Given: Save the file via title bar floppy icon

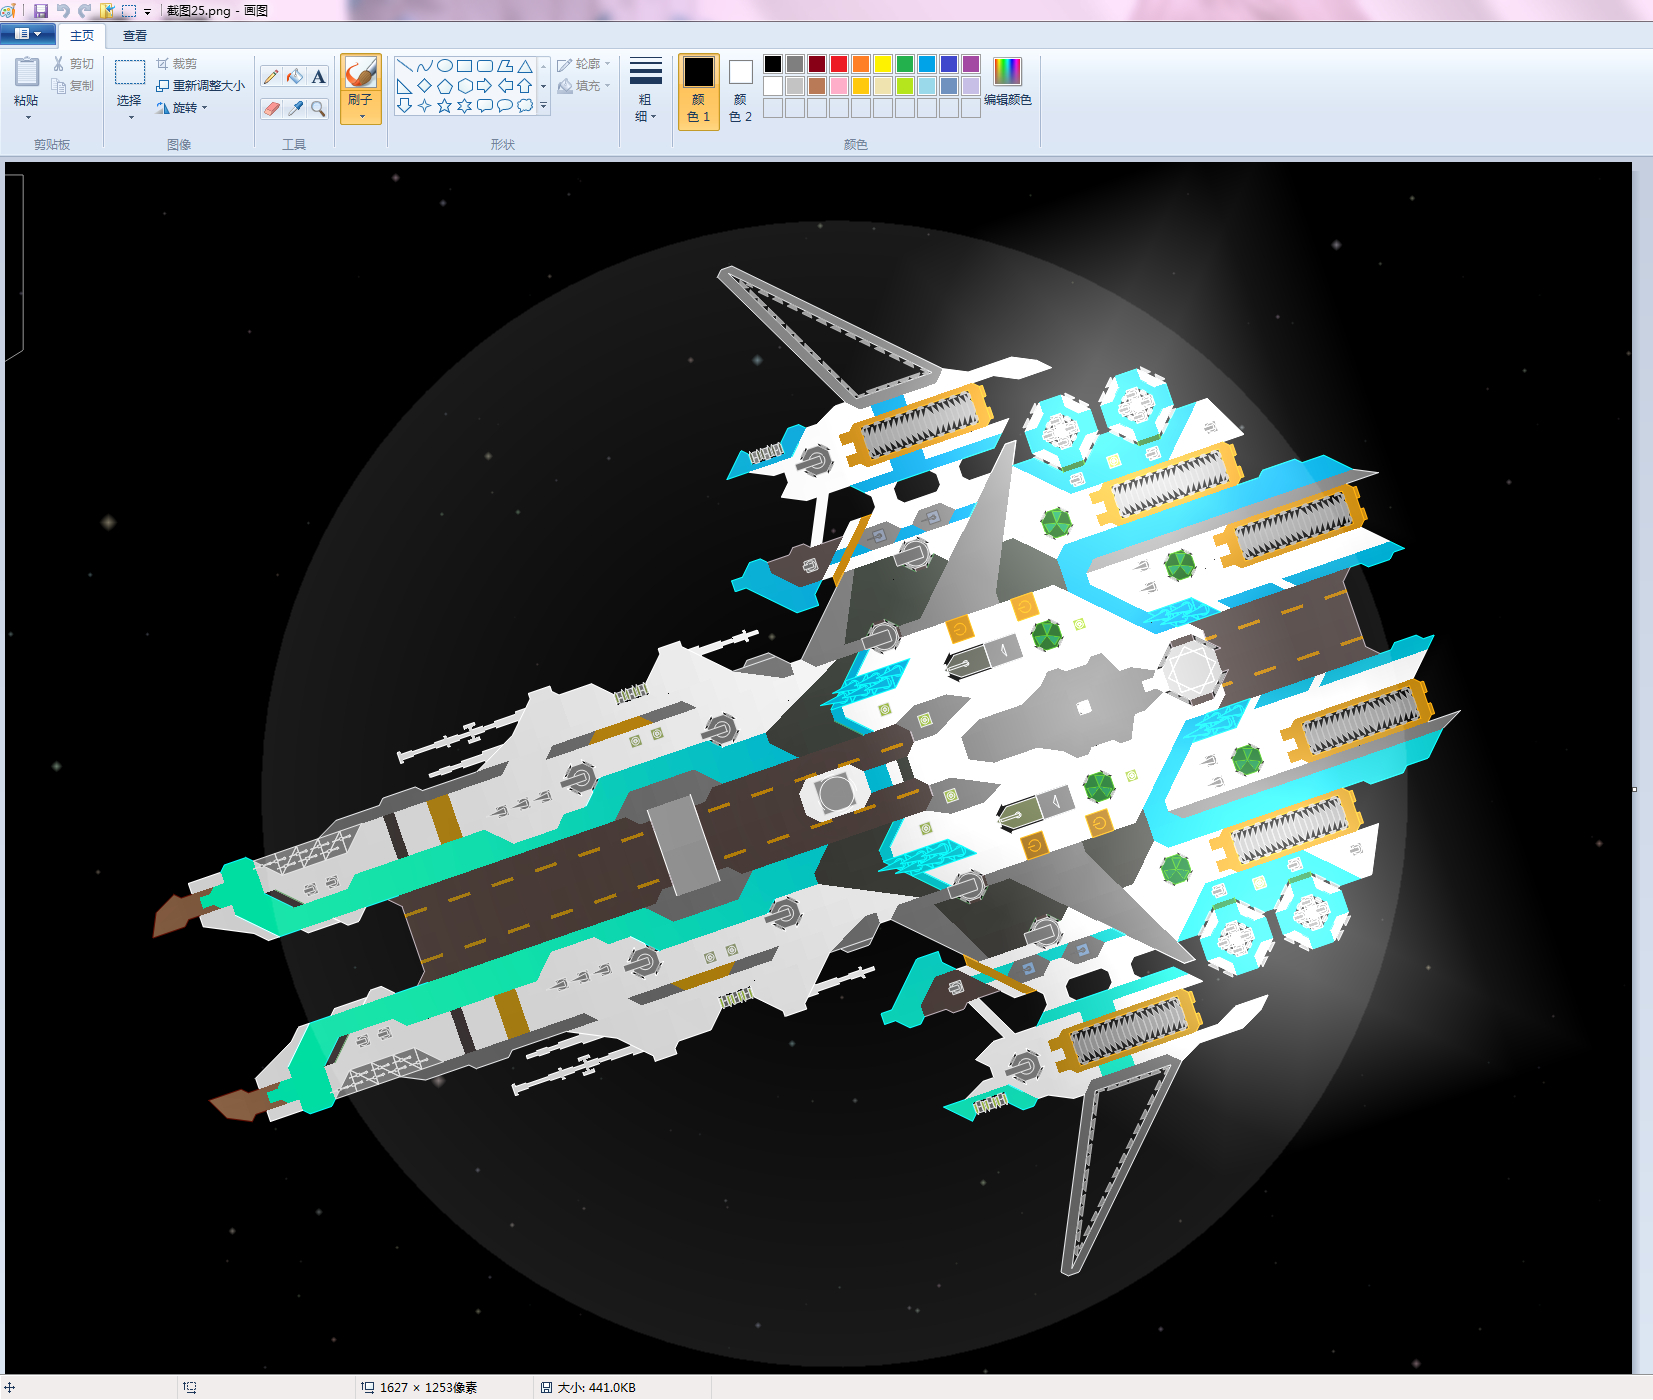Looking at the screenshot, I should pos(41,11).
